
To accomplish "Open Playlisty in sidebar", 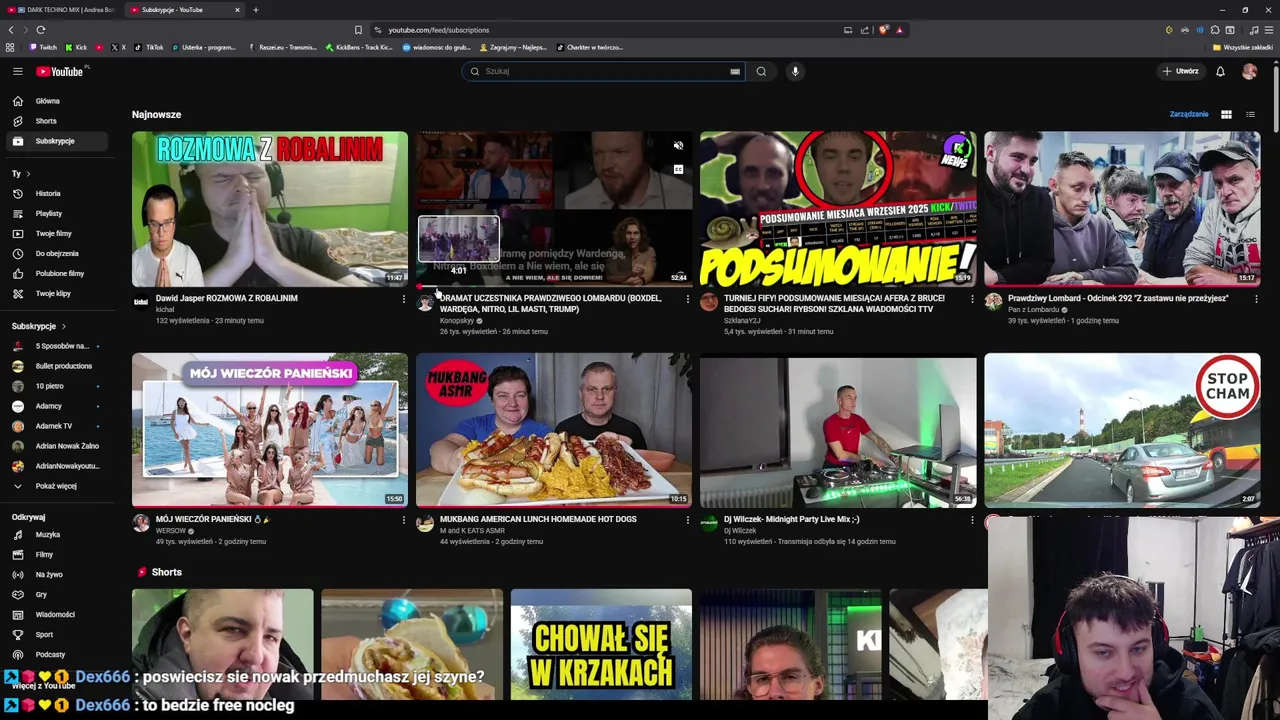I will point(58,213).
